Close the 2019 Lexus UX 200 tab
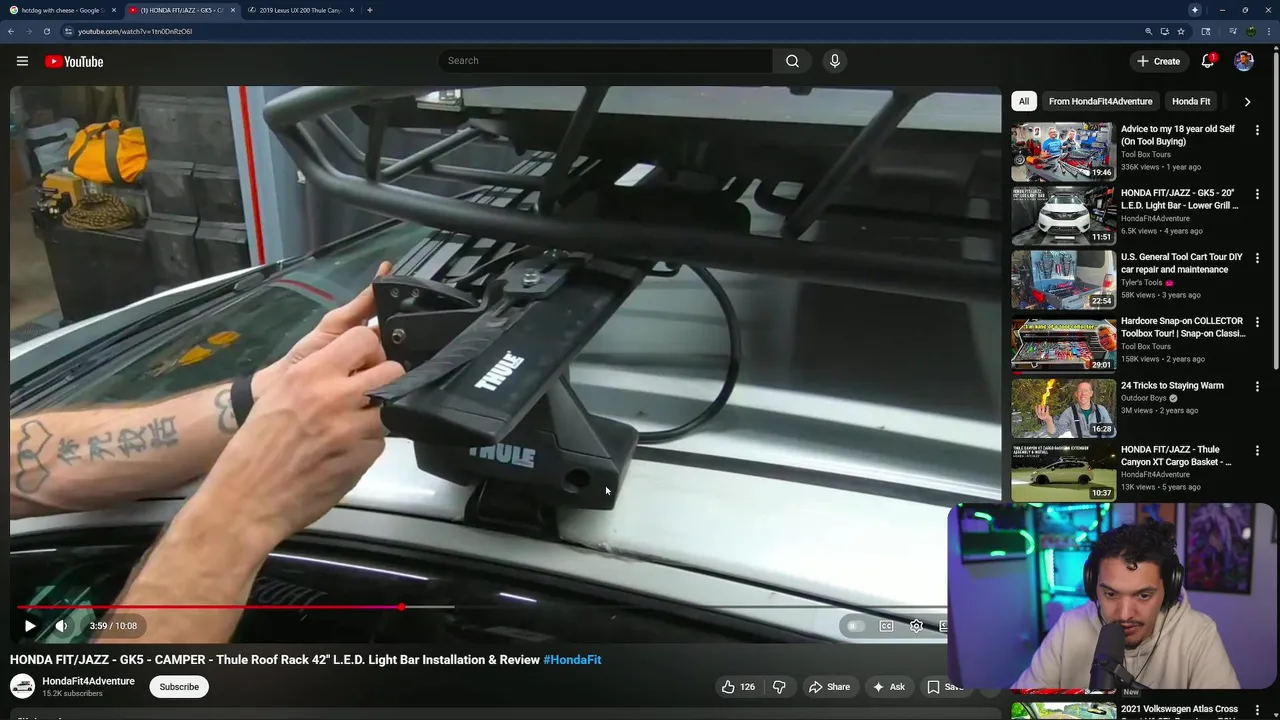1280x720 pixels. point(351,10)
